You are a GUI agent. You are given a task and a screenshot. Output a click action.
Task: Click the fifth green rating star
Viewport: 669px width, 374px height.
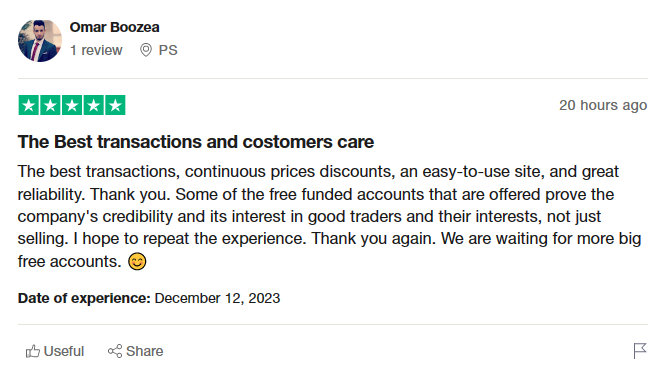pos(115,105)
